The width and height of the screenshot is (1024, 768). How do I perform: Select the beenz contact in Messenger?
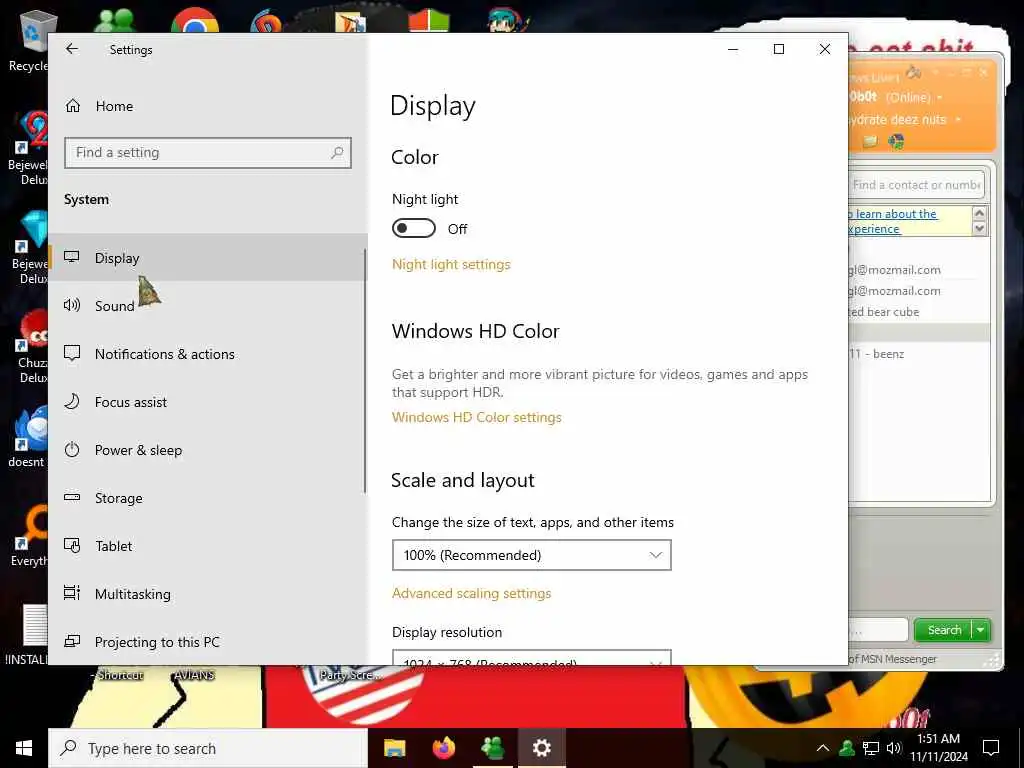[876, 353]
